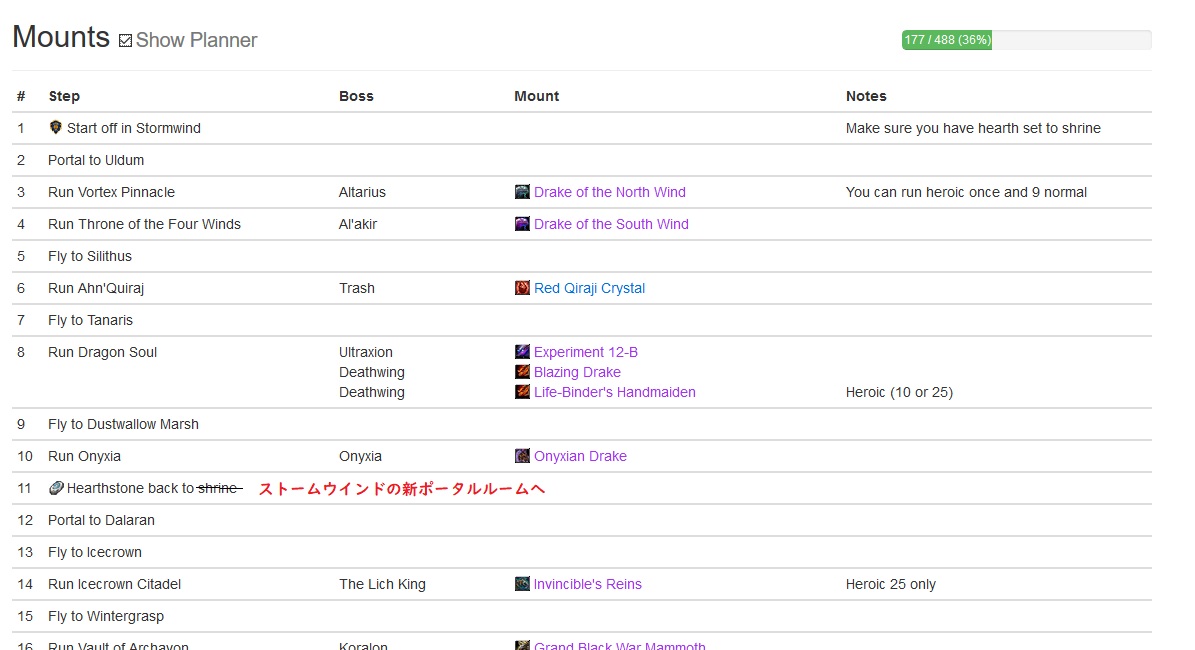Click the Onyxian Drake mount icon
The image size is (1195, 650).
click(522, 456)
